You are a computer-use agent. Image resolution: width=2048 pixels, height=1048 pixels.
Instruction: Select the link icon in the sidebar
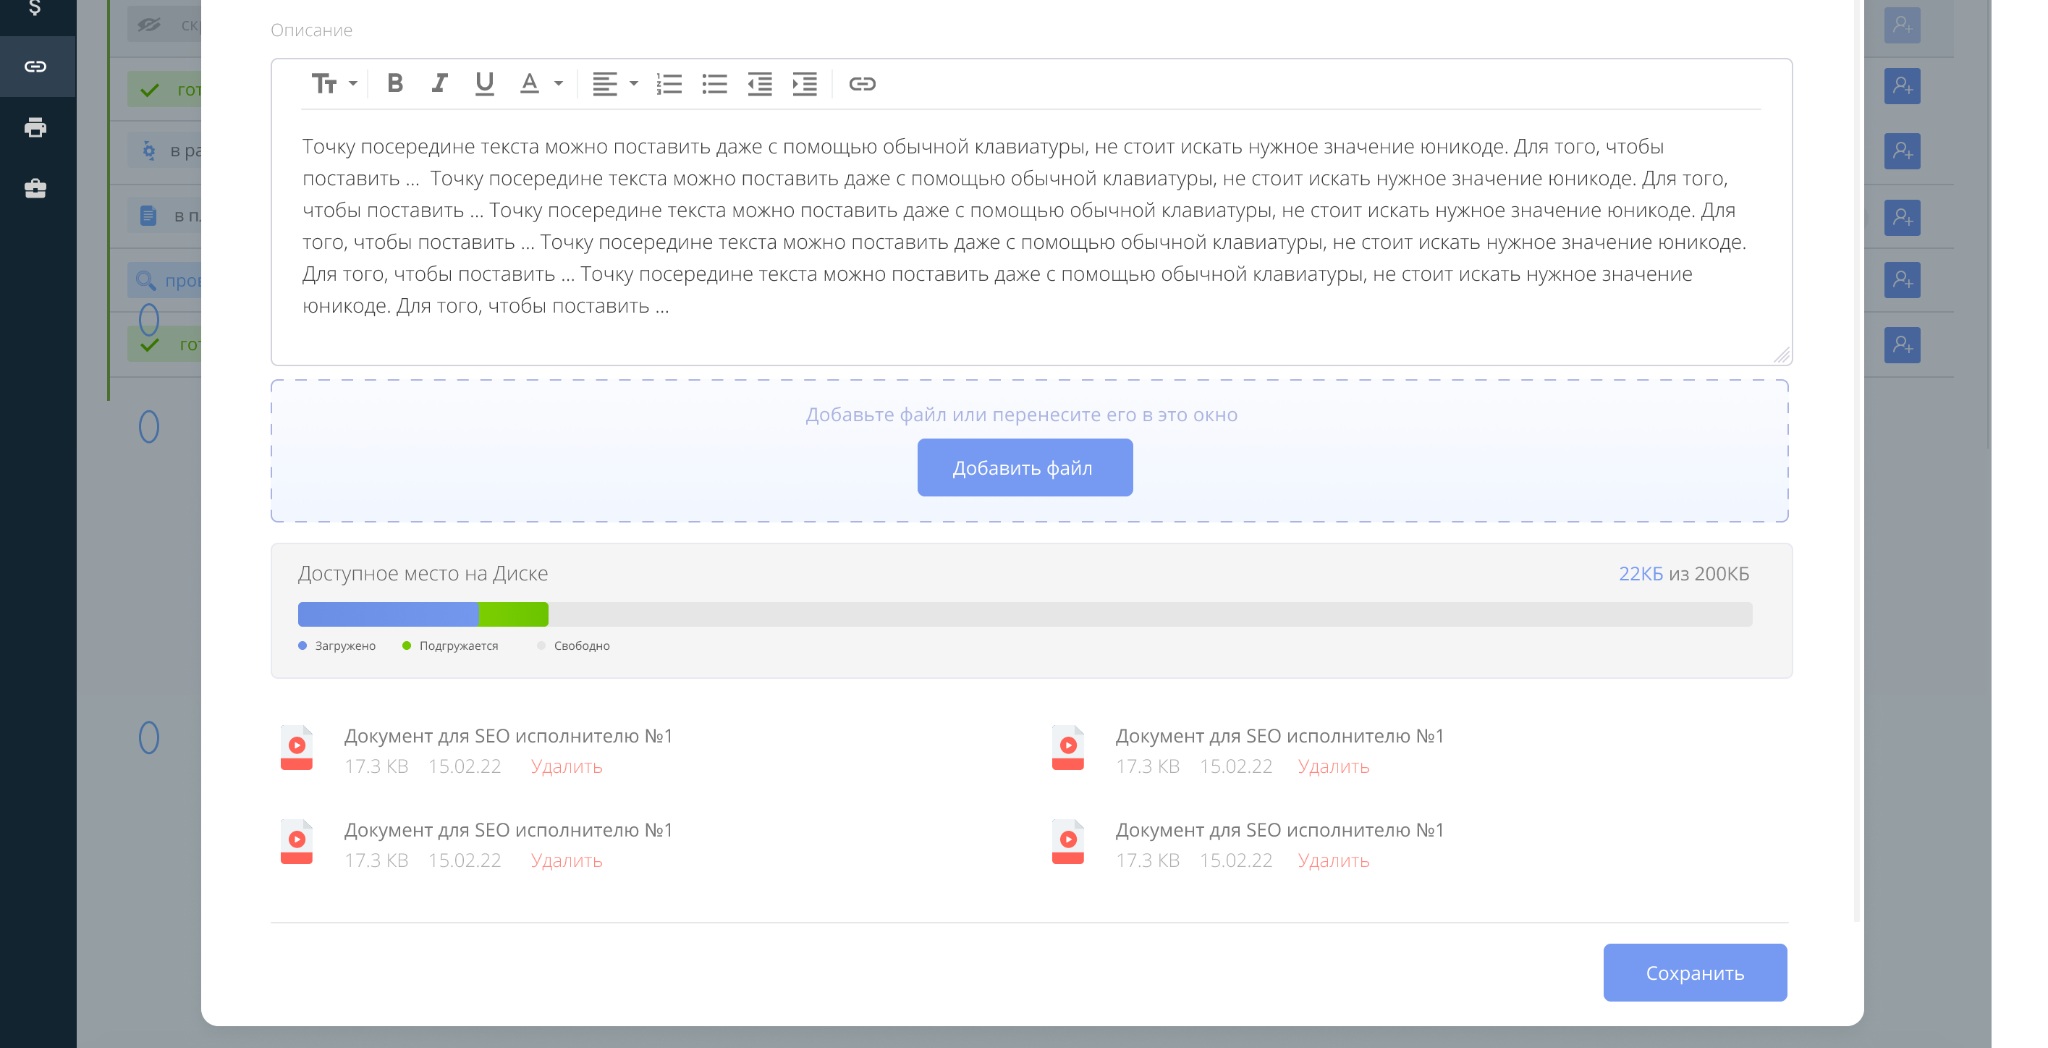[36, 67]
